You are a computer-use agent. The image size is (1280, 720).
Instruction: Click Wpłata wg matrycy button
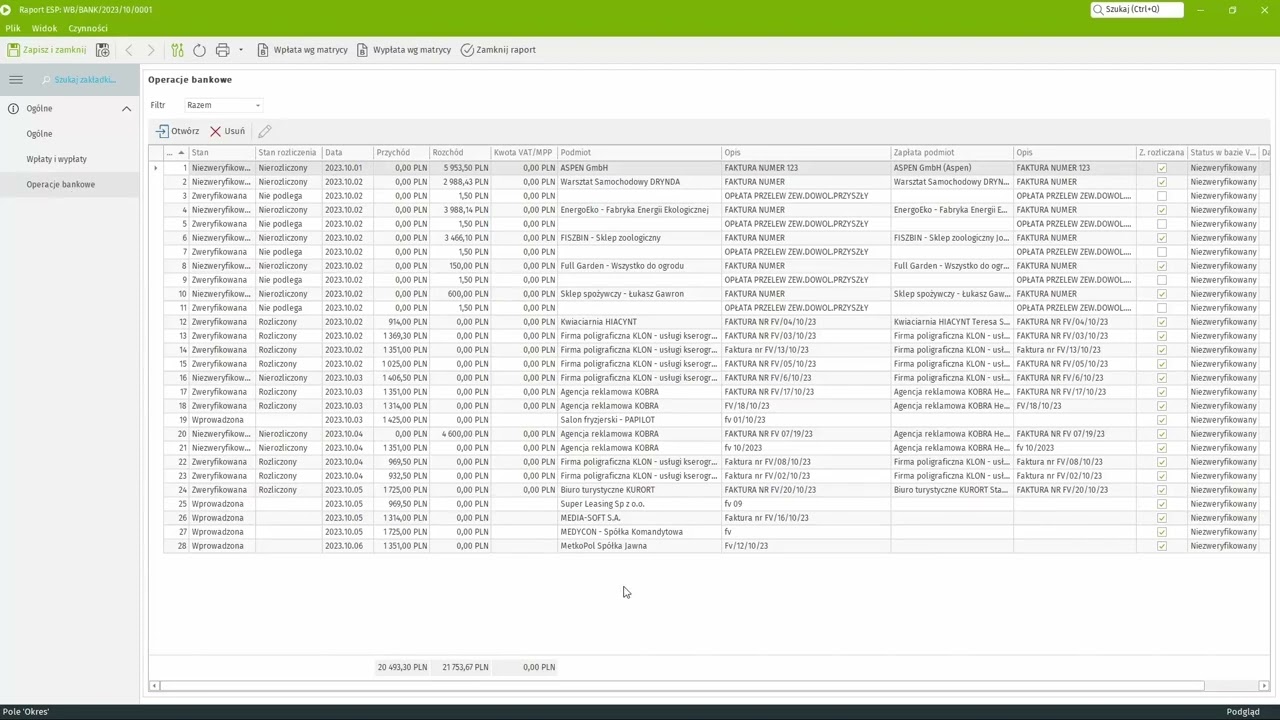[303, 50]
